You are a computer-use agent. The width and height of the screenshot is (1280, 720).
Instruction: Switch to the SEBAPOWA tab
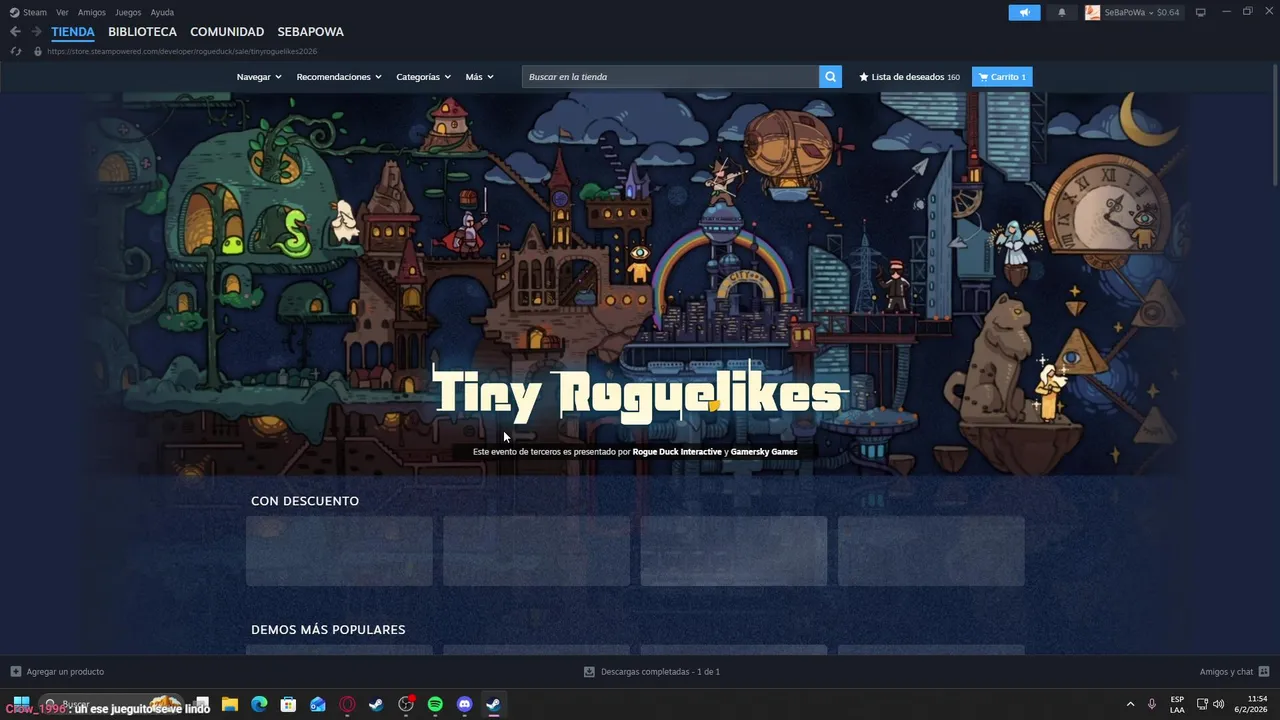(x=311, y=32)
